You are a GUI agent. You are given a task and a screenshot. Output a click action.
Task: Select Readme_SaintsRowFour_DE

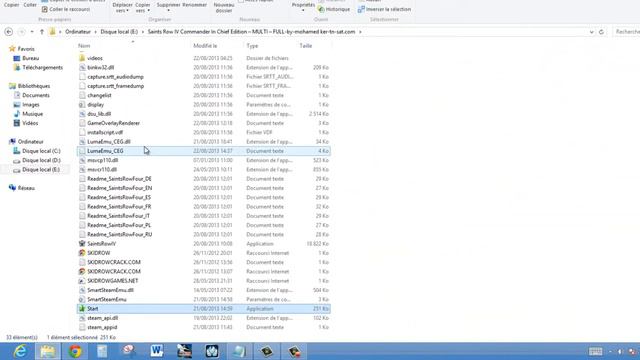pos(119,179)
